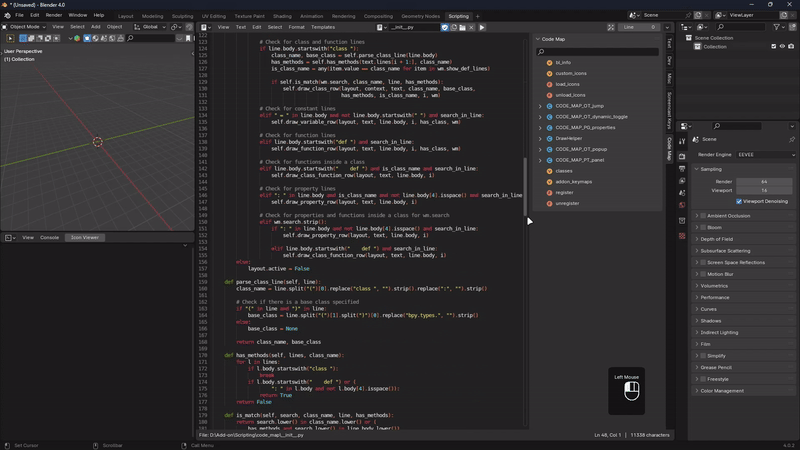Open the Render menu in top bar

pos(54,15)
